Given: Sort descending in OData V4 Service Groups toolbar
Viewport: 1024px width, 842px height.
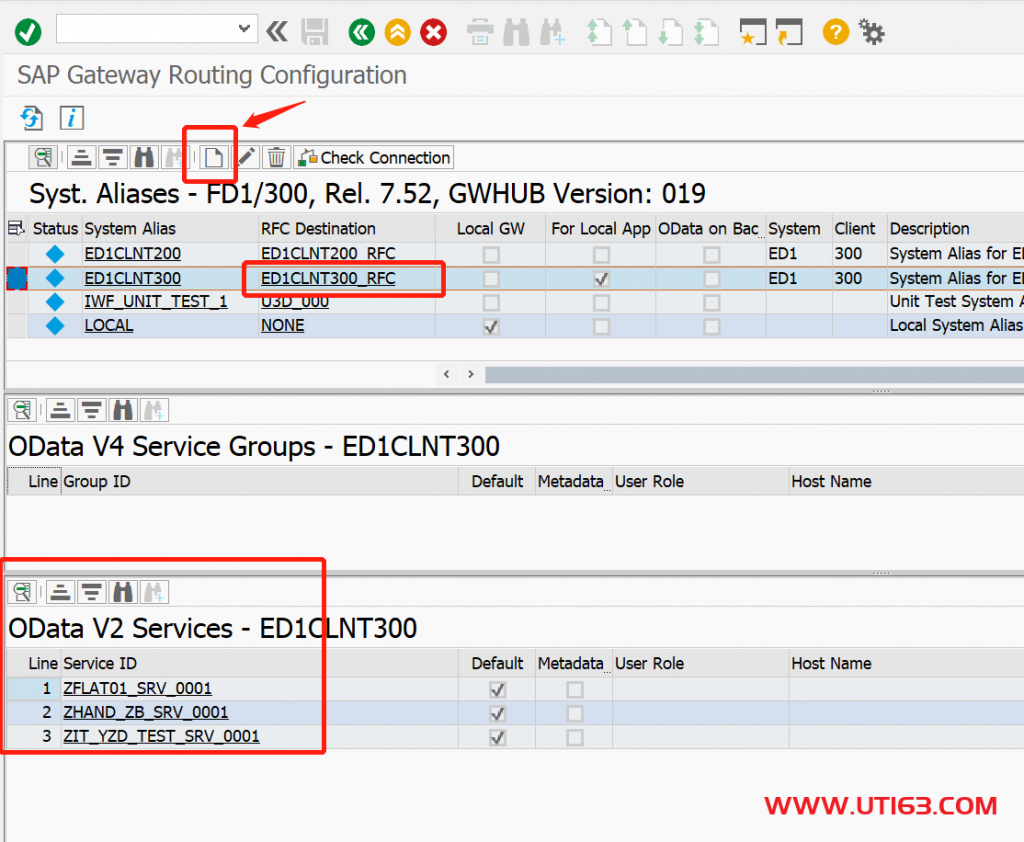Looking at the screenshot, I should (91, 410).
